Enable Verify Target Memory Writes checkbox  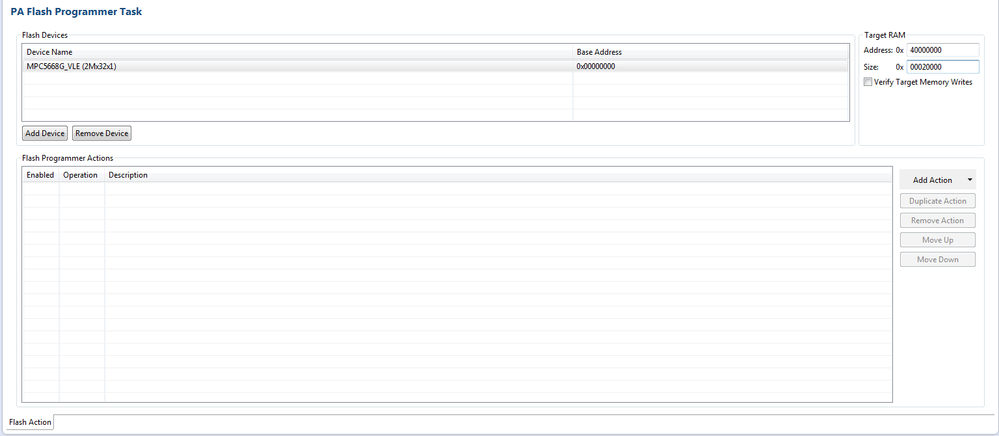click(x=867, y=82)
